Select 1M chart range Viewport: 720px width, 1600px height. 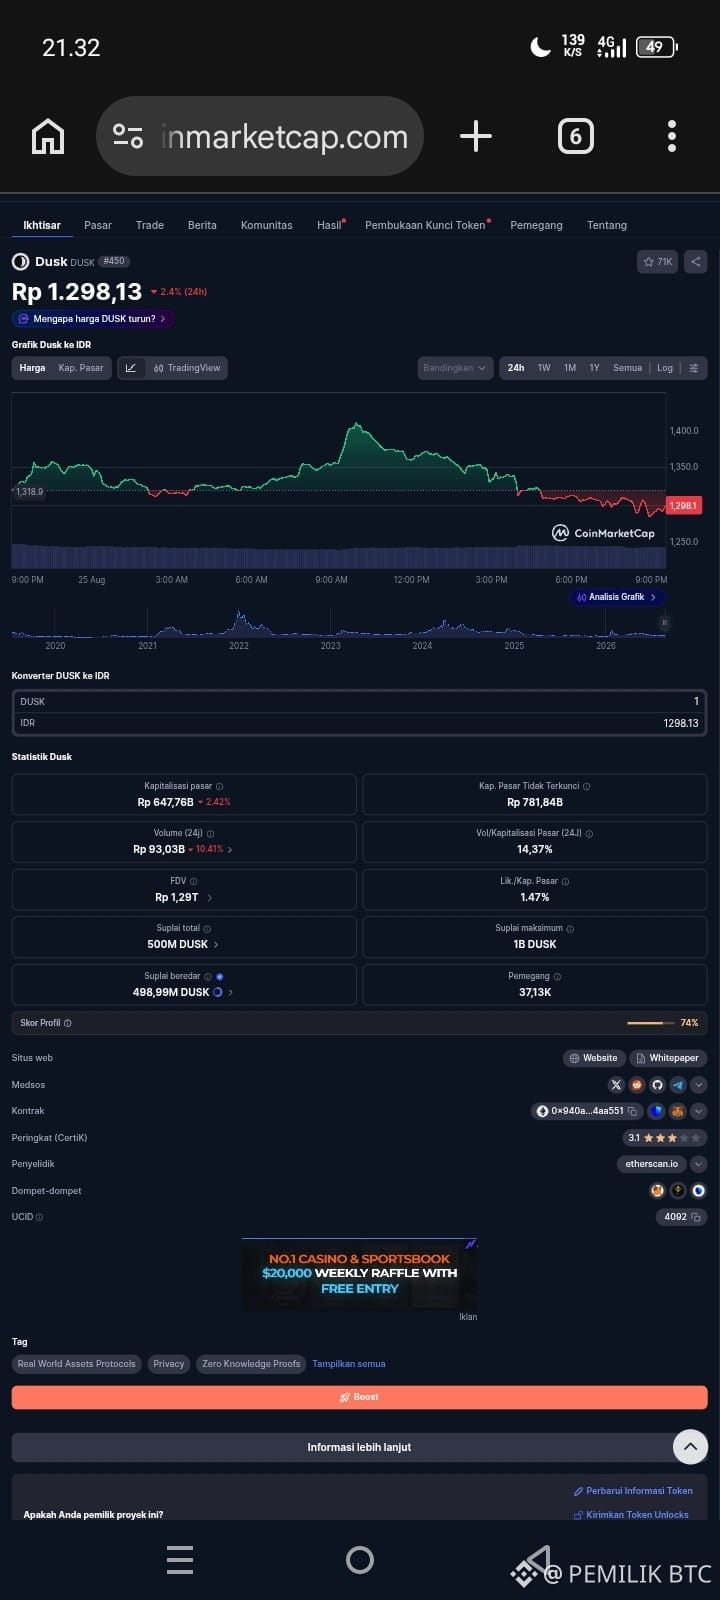tap(570, 368)
